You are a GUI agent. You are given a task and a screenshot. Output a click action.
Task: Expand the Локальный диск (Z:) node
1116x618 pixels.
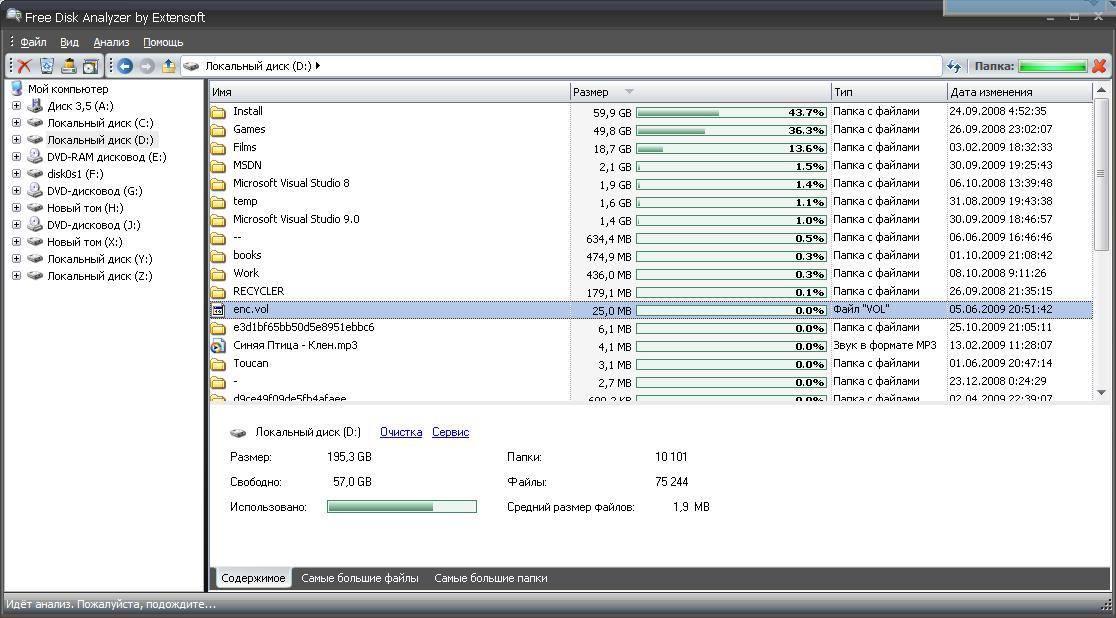tap(16, 276)
